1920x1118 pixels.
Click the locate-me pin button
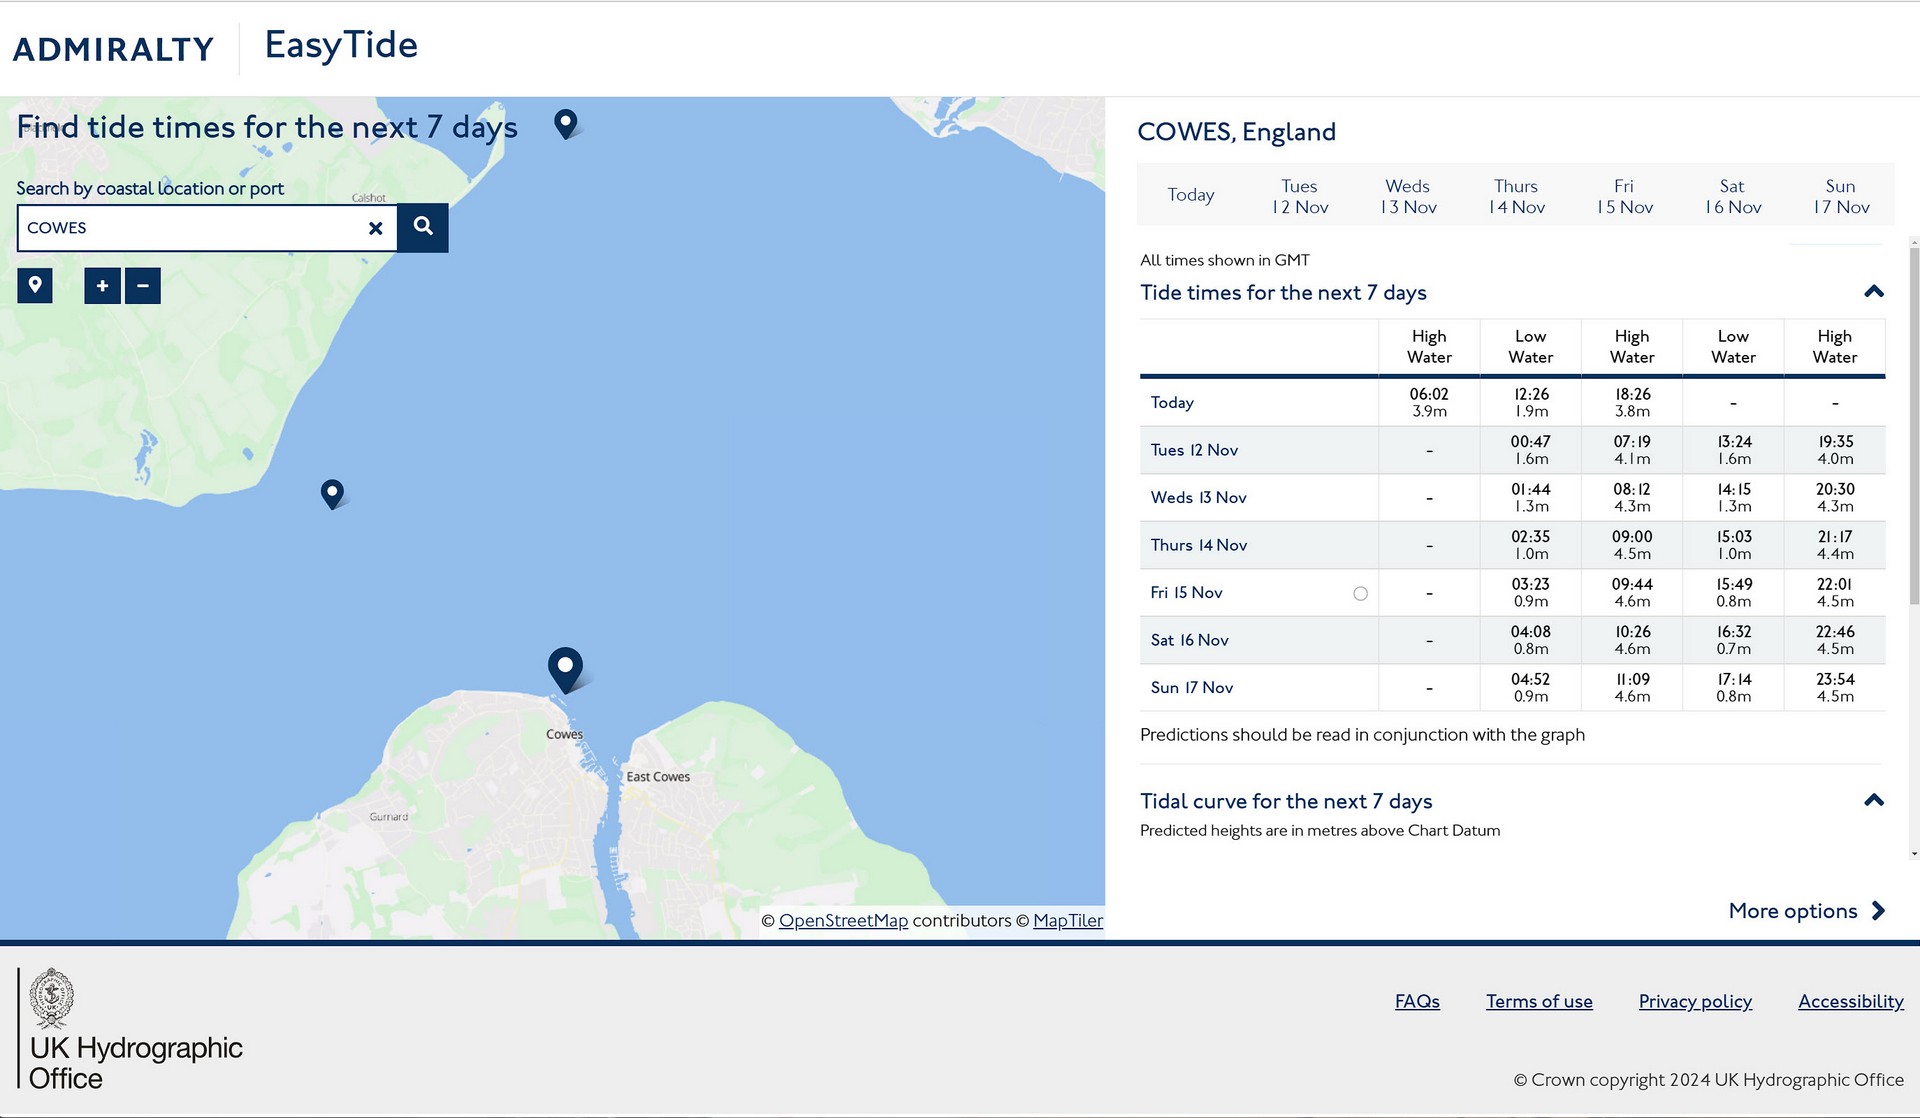(x=35, y=285)
